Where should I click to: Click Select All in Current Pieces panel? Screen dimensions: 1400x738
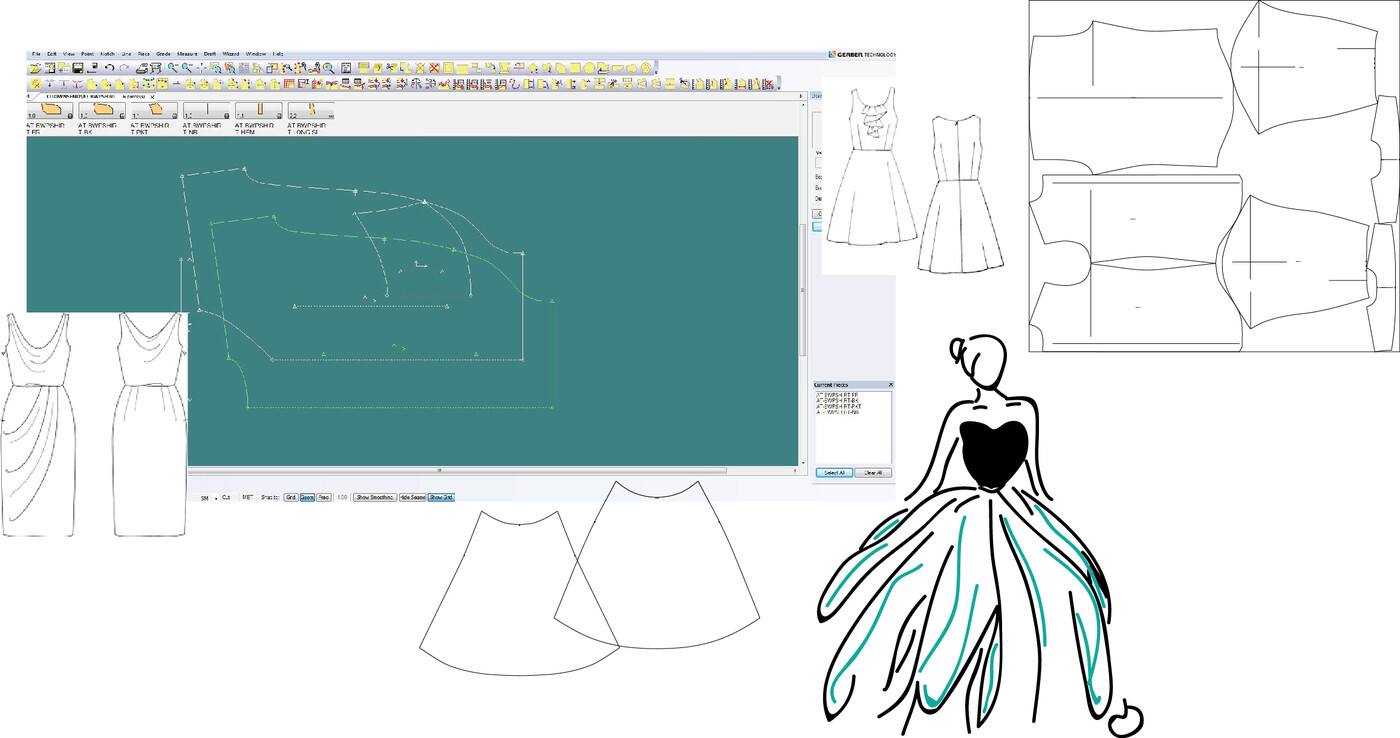(x=834, y=472)
